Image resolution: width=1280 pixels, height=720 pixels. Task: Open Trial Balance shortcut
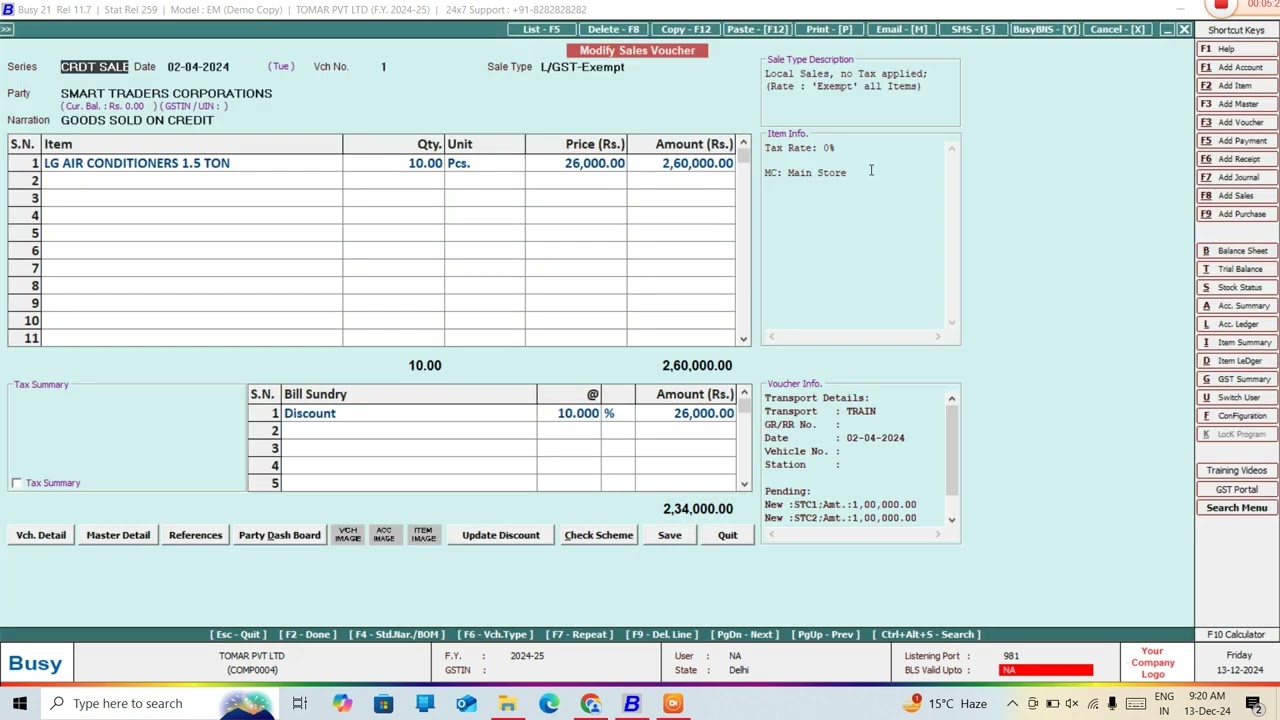pos(1236,269)
